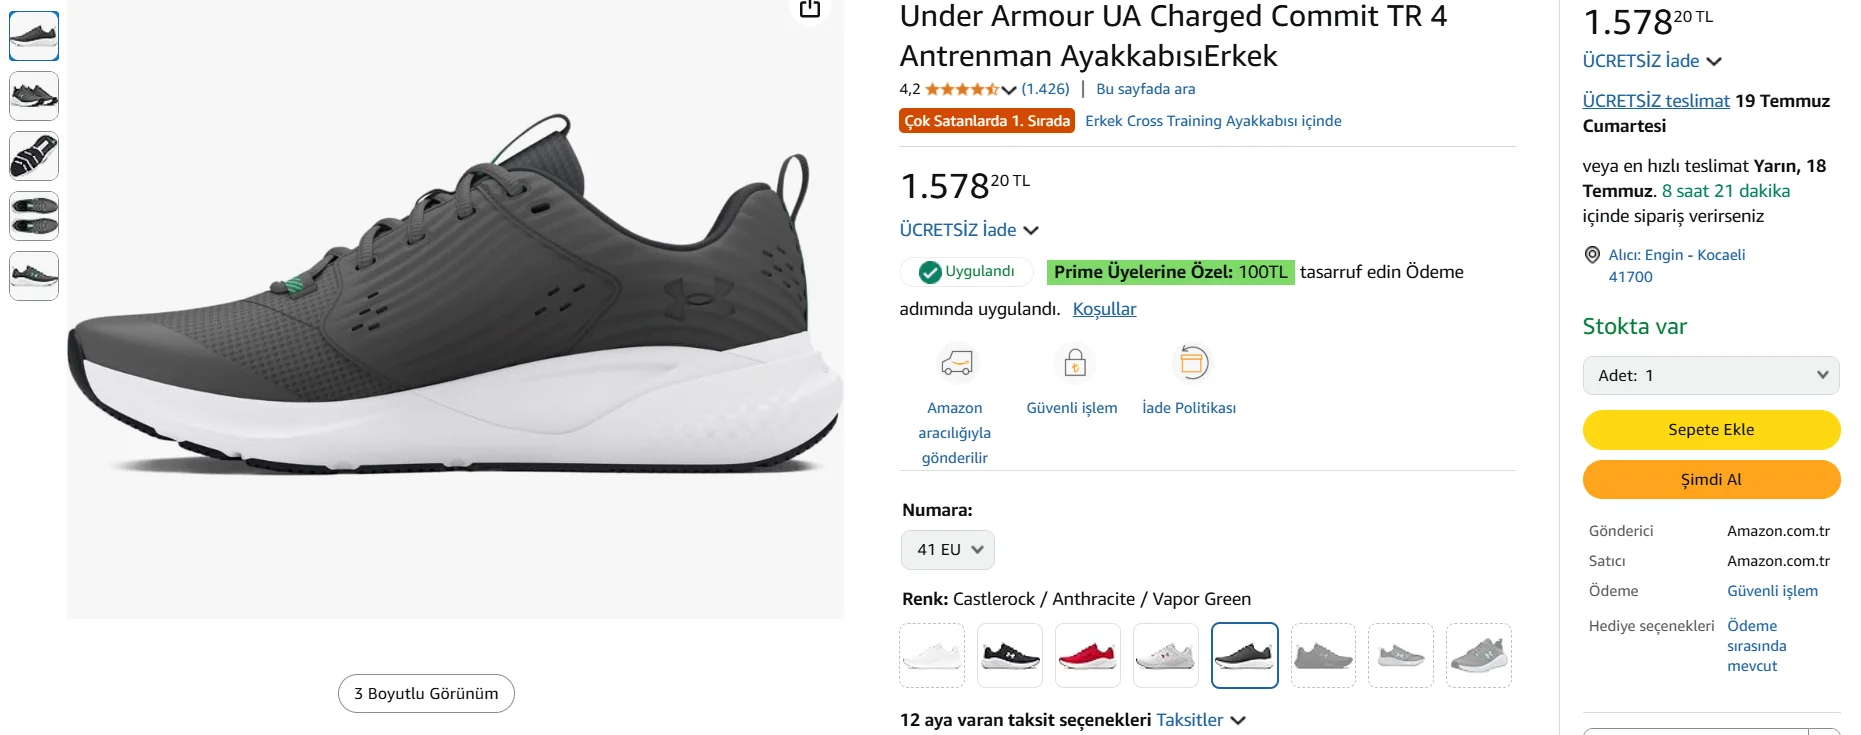Open Erkek Cross Training Ayakkabısı category link
Screen dimensions: 1861x735
[x=1213, y=121]
